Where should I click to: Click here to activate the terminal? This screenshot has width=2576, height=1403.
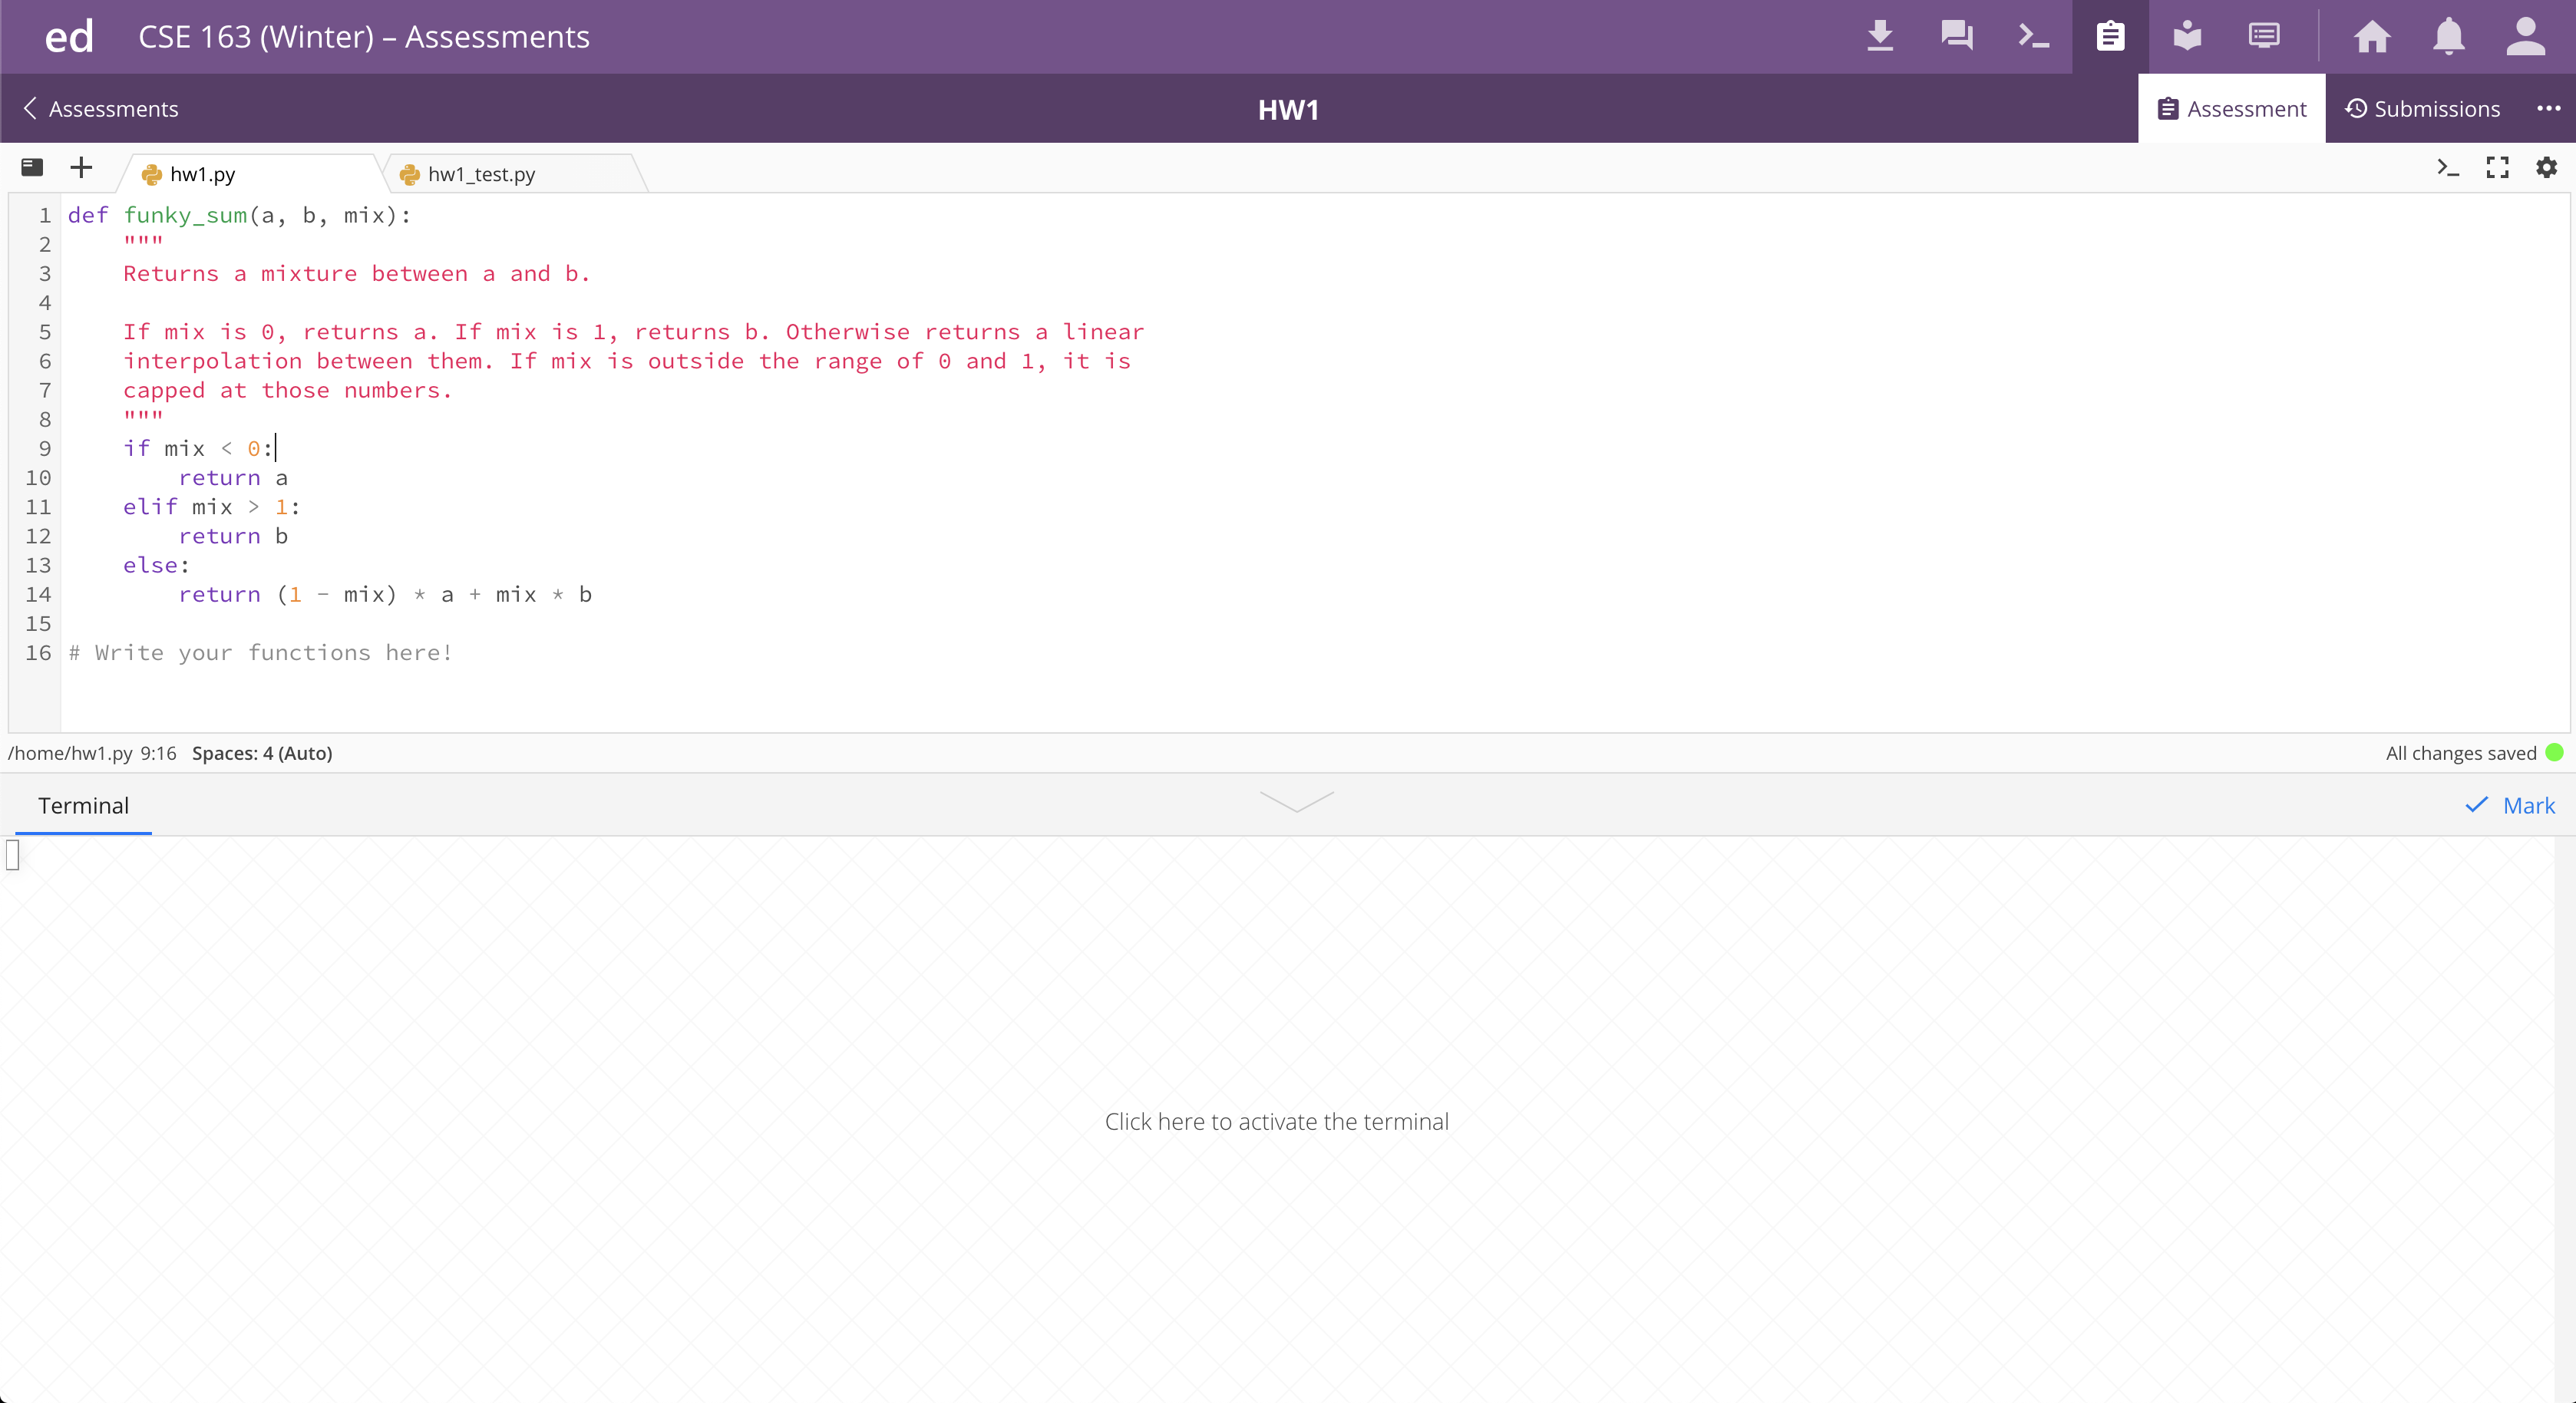pos(1276,1121)
